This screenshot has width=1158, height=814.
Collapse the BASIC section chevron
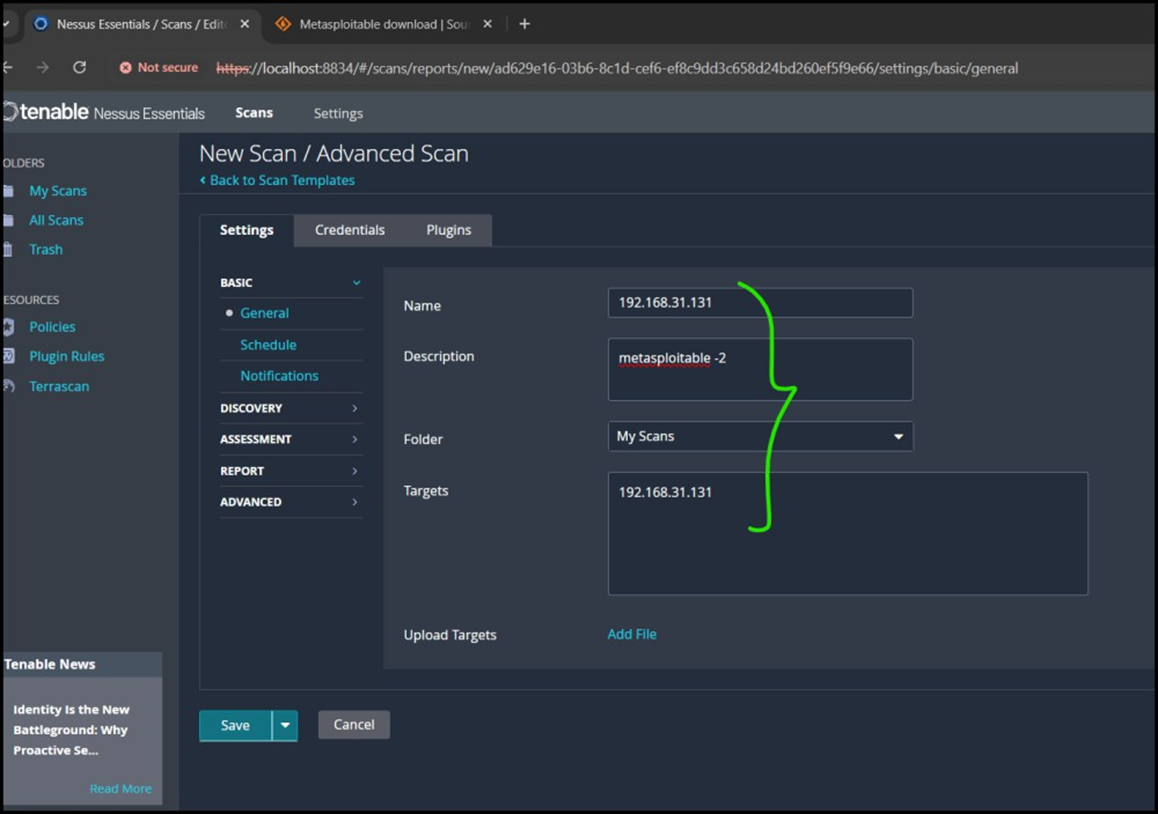(356, 282)
